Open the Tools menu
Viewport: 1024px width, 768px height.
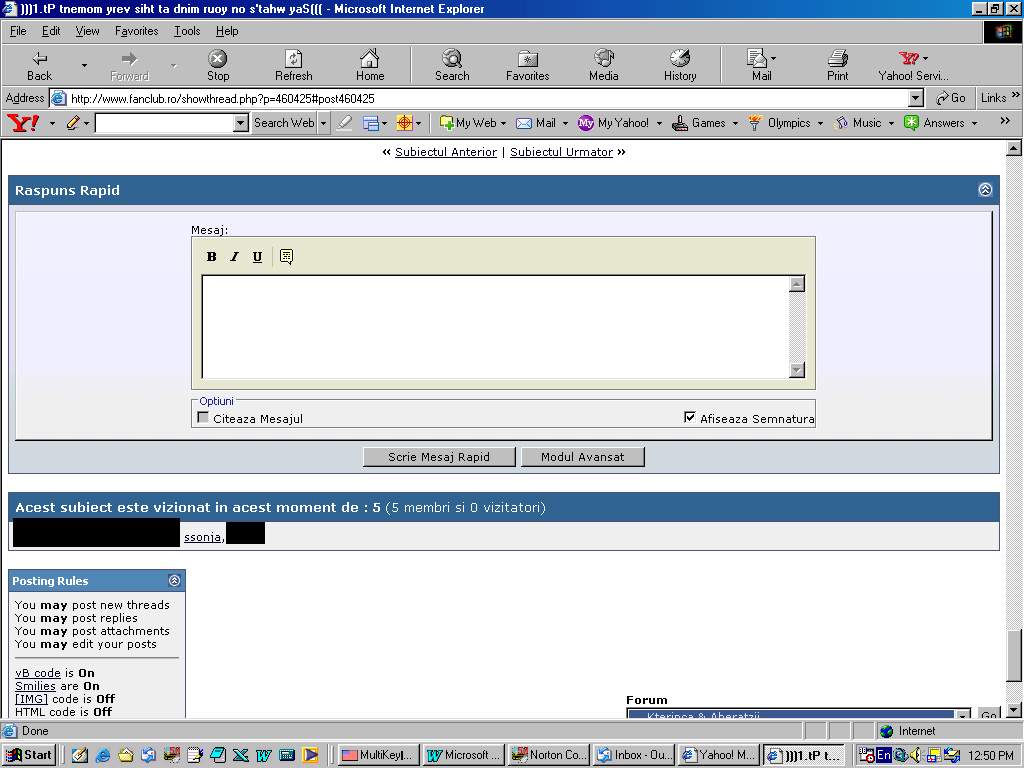187,31
